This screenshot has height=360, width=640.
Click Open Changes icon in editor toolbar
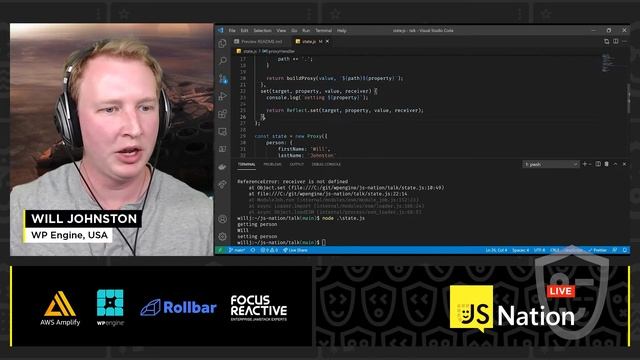click(607, 41)
